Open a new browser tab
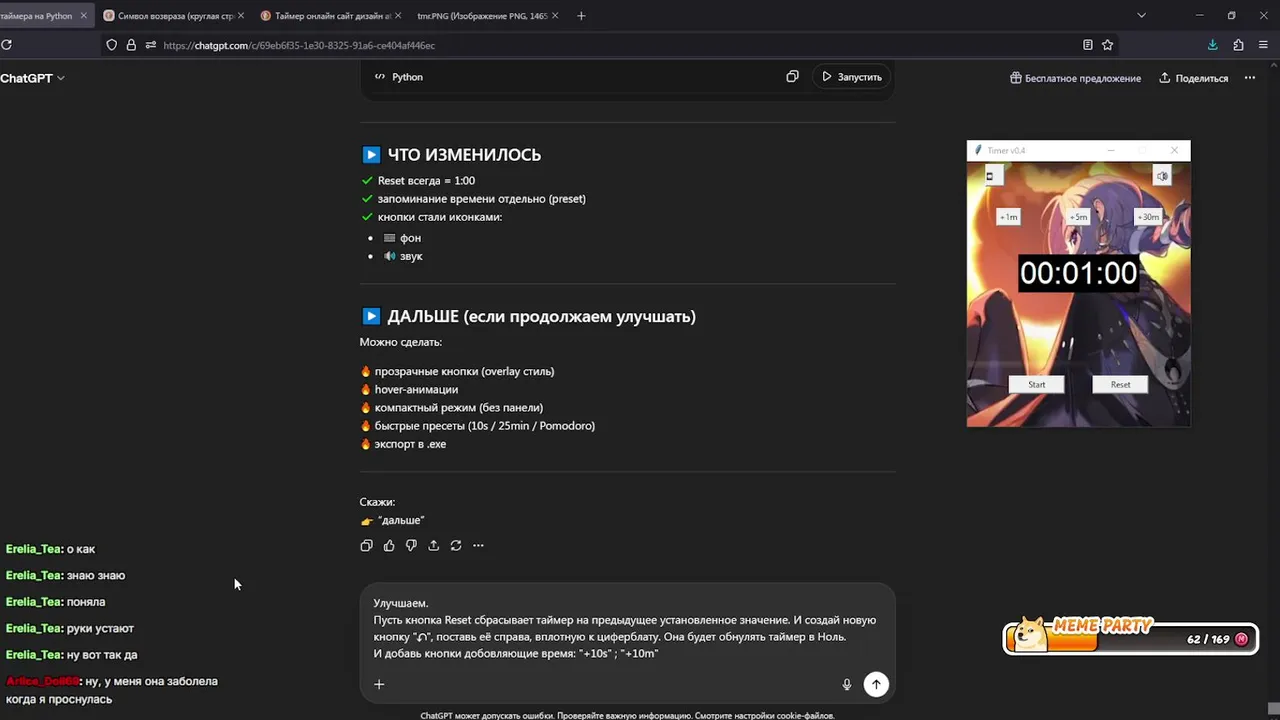 (581, 16)
